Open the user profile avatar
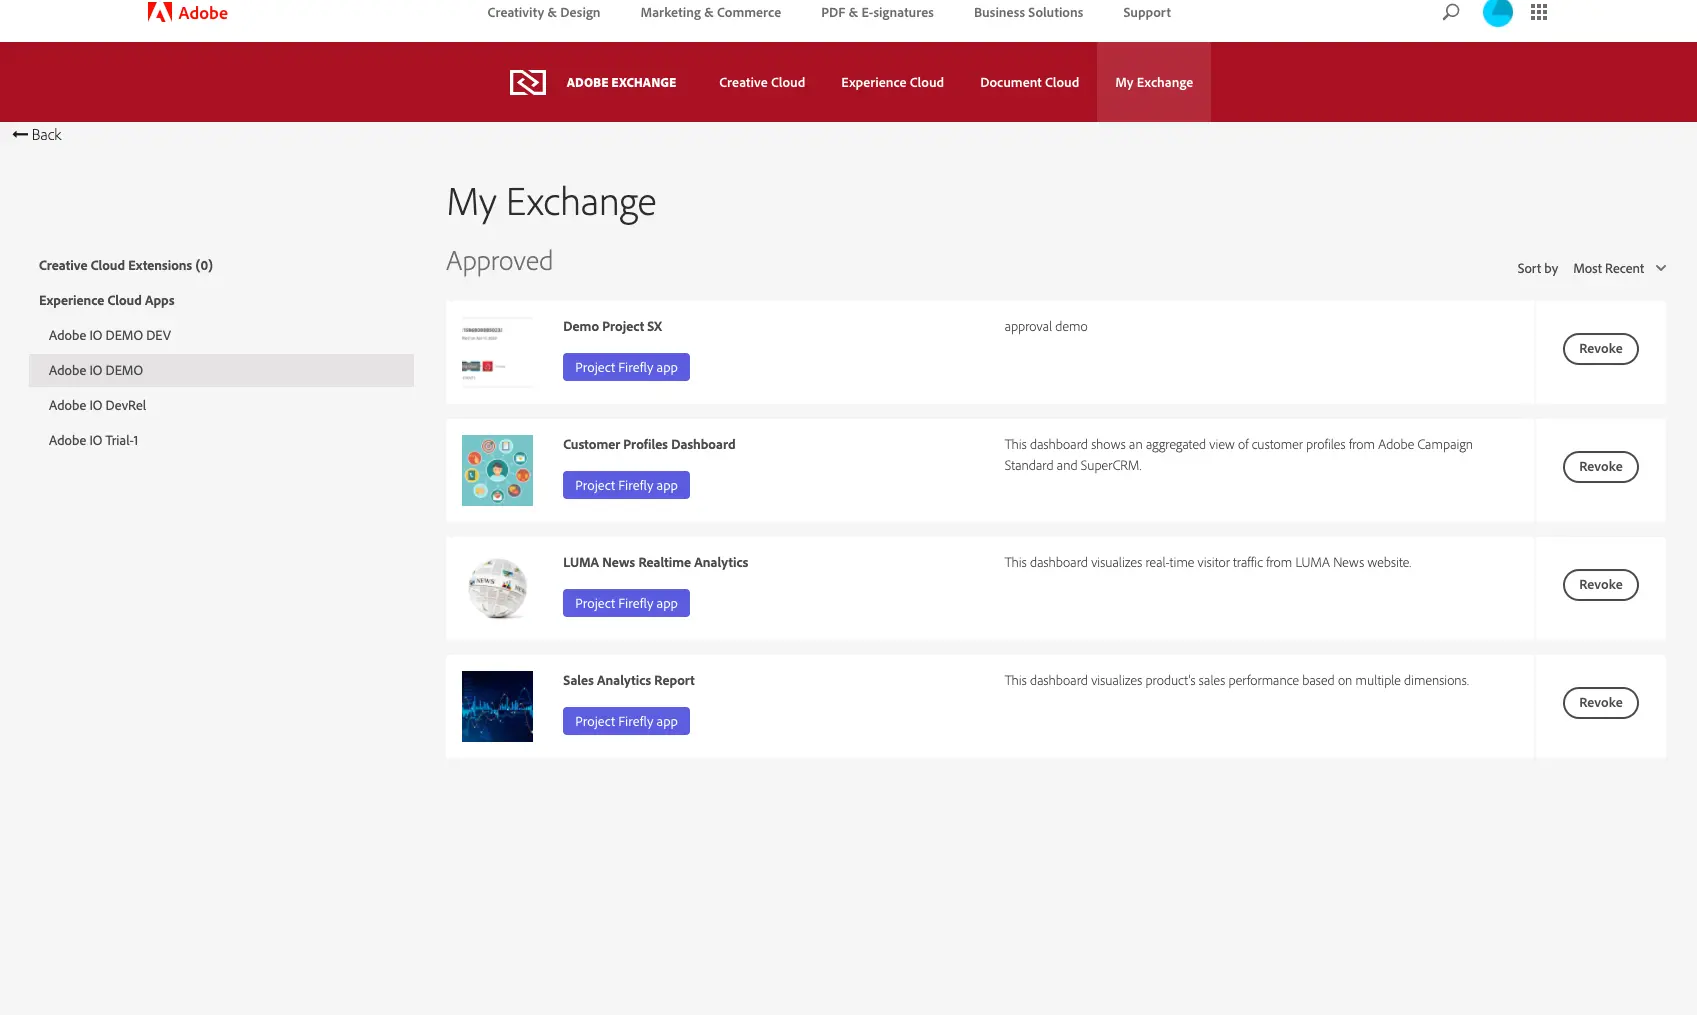Screen dimensions: 1697x1015 [x=1497, y=13]
